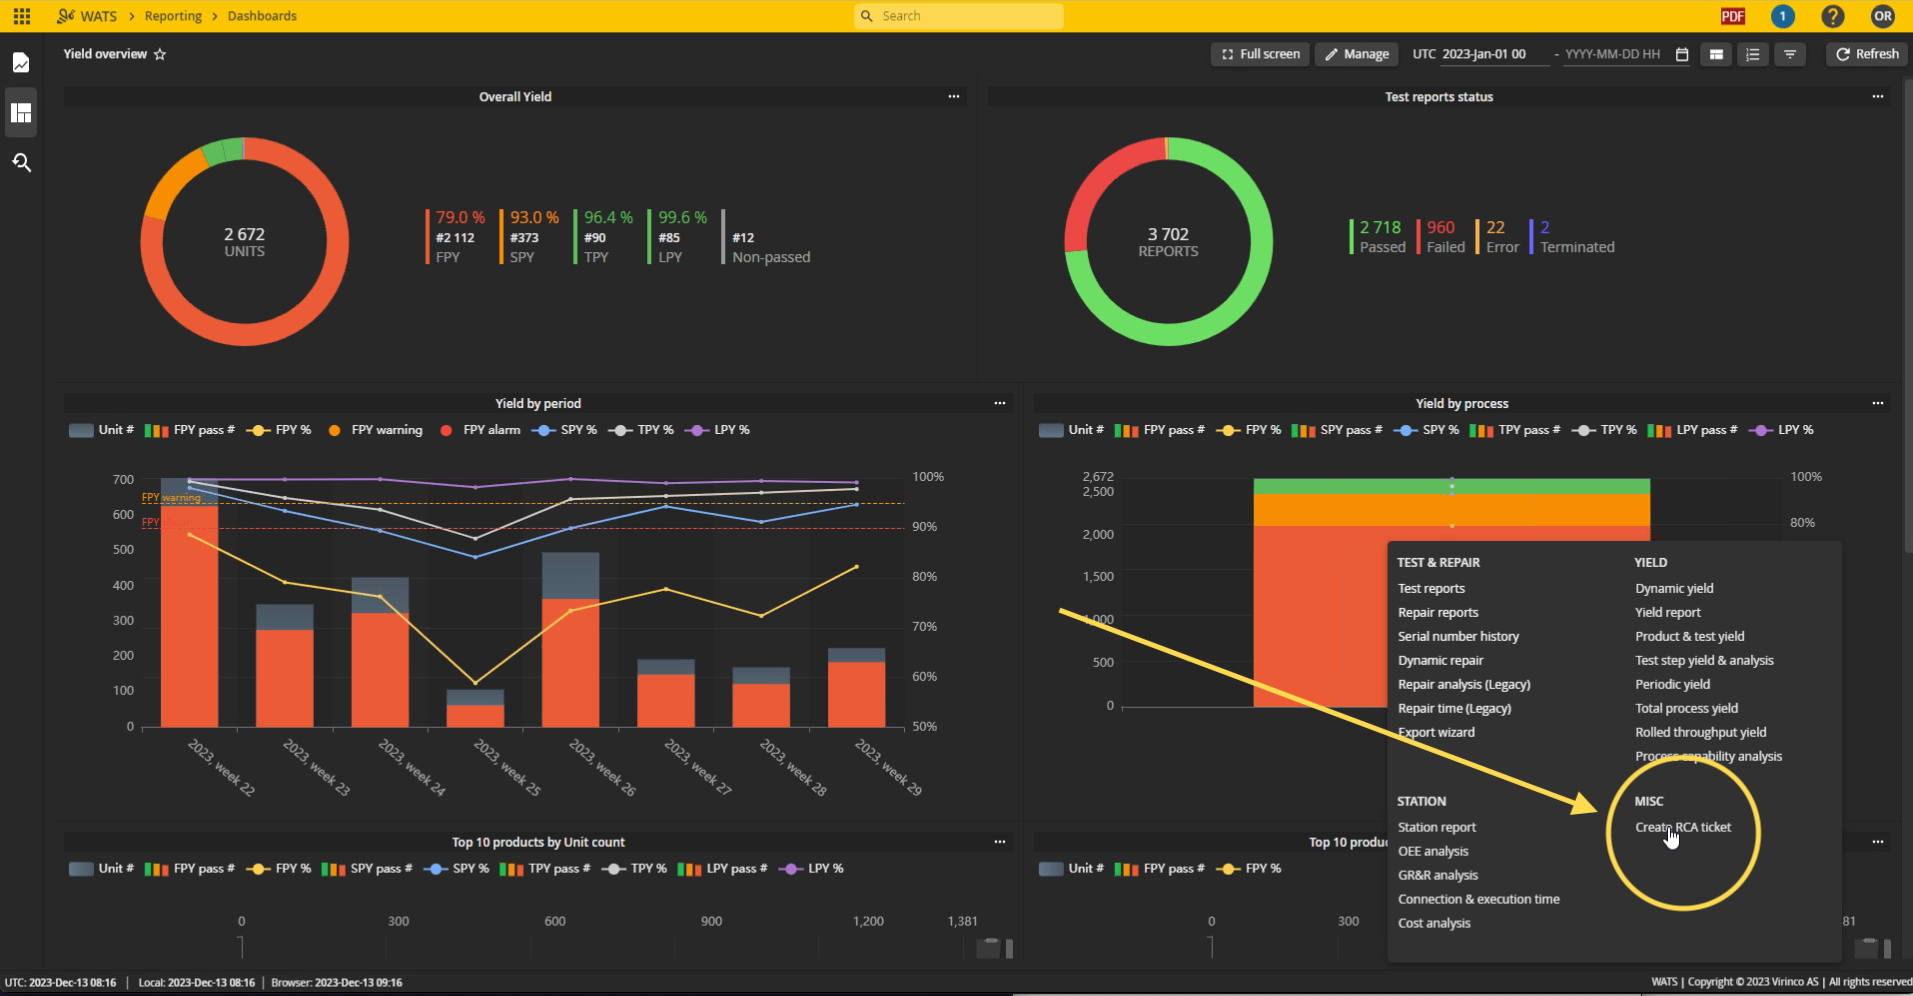Image resolution: width=1913 pixels, height=996 pixels.
Task: Click the Manage button
Action: tap(1357, 54)
